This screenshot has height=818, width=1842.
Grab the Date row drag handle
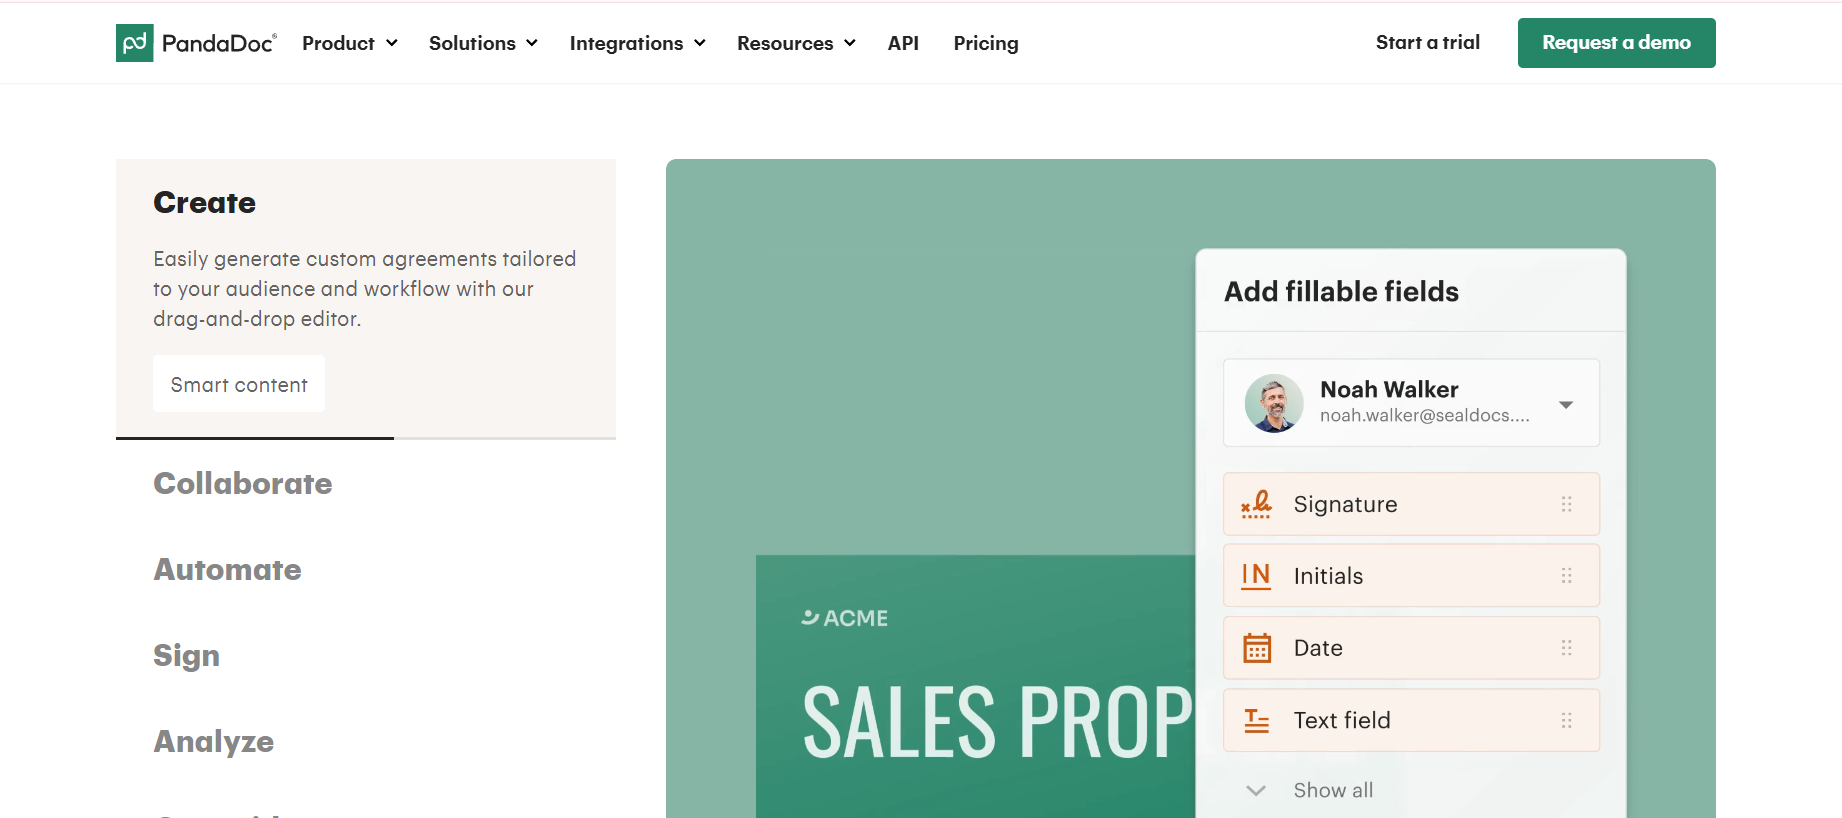pos(1567,648)
